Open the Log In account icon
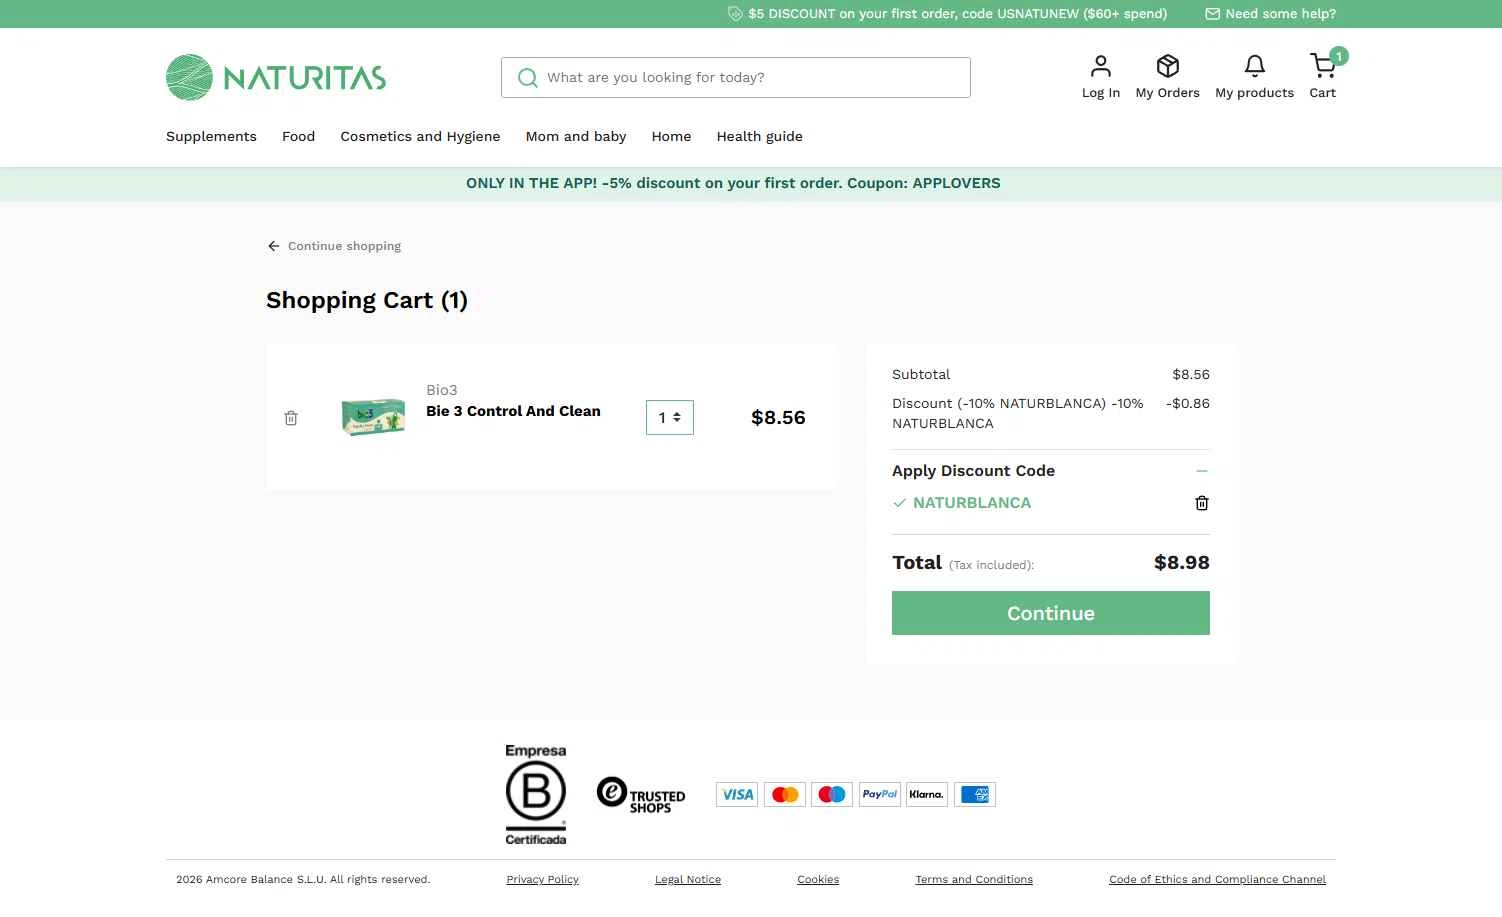This screenshot has width=1502, height=917. (1100, 66)
